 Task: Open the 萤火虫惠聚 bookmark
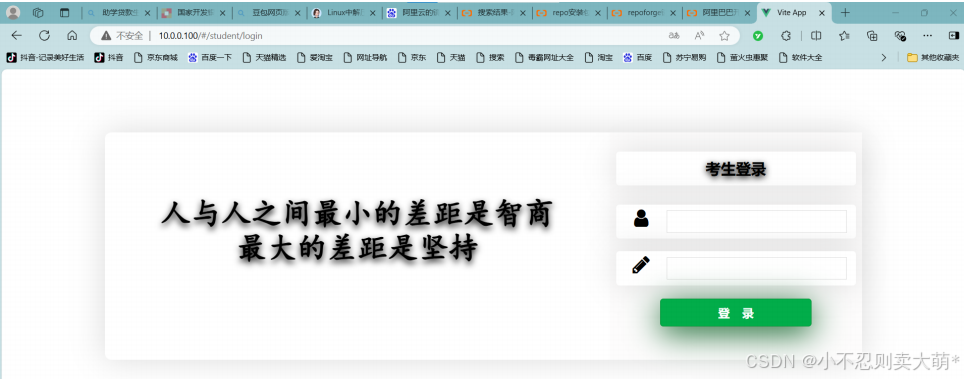(x=743, y=58)
